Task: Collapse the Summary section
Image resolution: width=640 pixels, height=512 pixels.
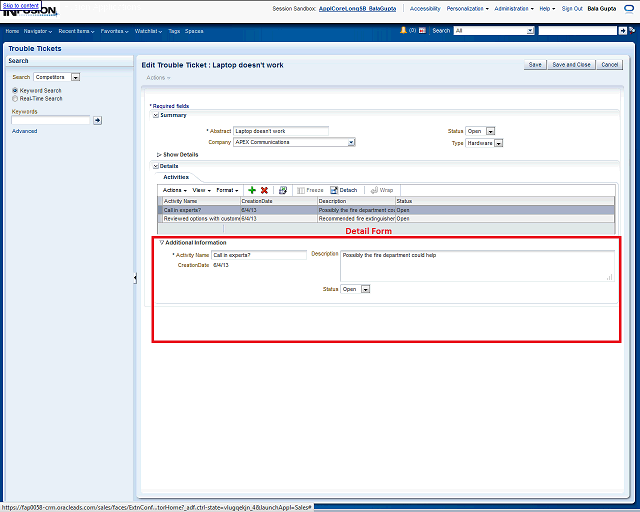Action: coord(155,115)
